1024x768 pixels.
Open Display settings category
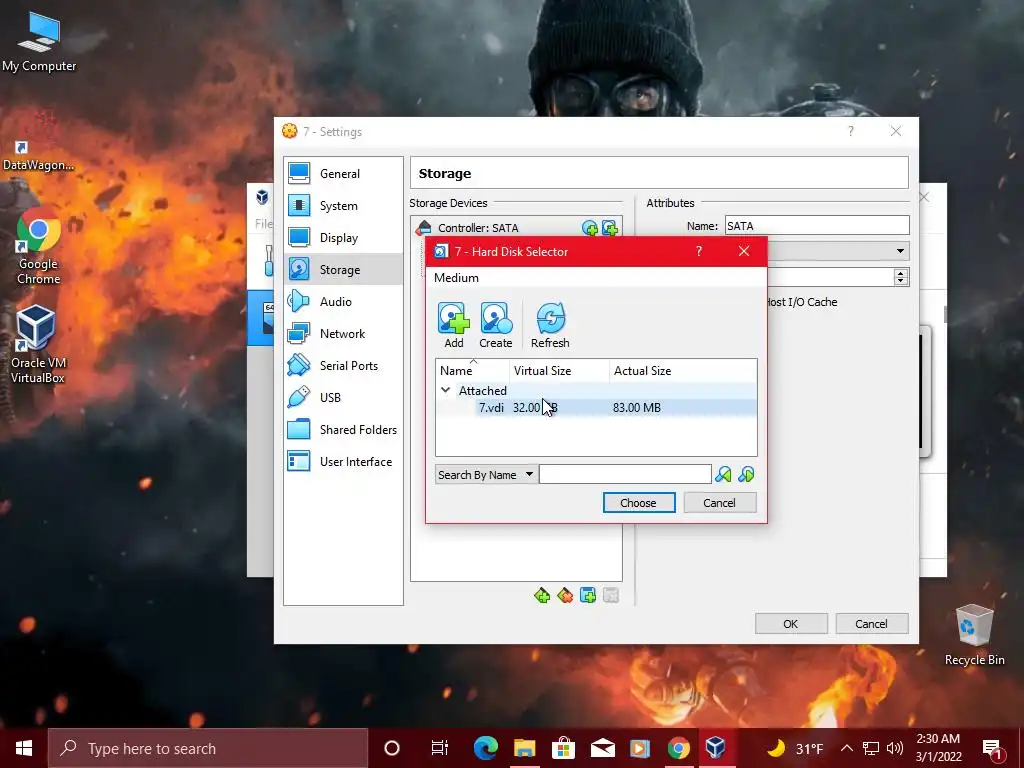(x=344, y=238)
